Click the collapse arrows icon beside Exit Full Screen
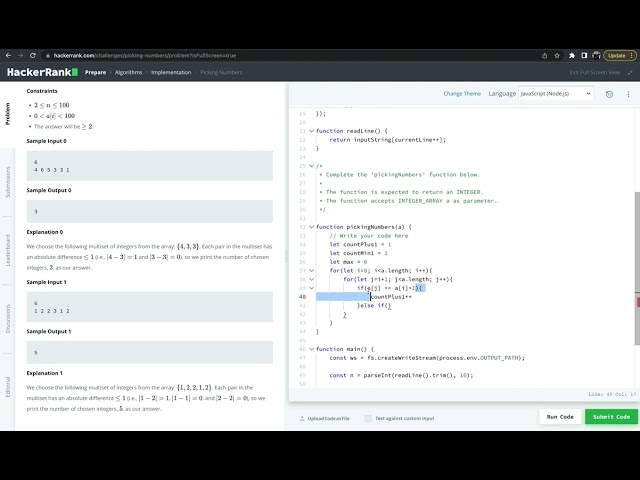Viewport: 640px width, 480px height. pos(630,72)
